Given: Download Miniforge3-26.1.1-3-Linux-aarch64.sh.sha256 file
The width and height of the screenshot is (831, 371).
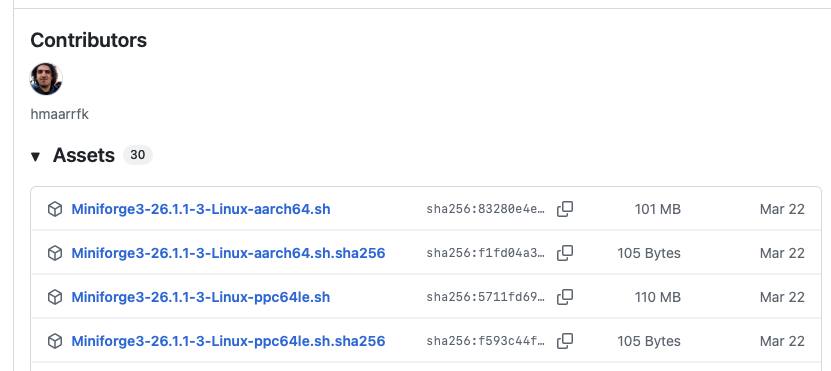Looking at the screenshot, I should tap(228, 253).
